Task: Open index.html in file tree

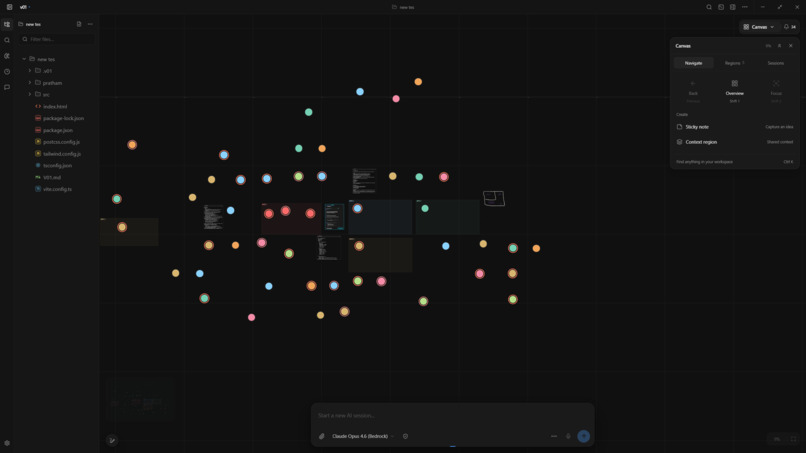Action: pyautogui.click(x=55, y=106)
